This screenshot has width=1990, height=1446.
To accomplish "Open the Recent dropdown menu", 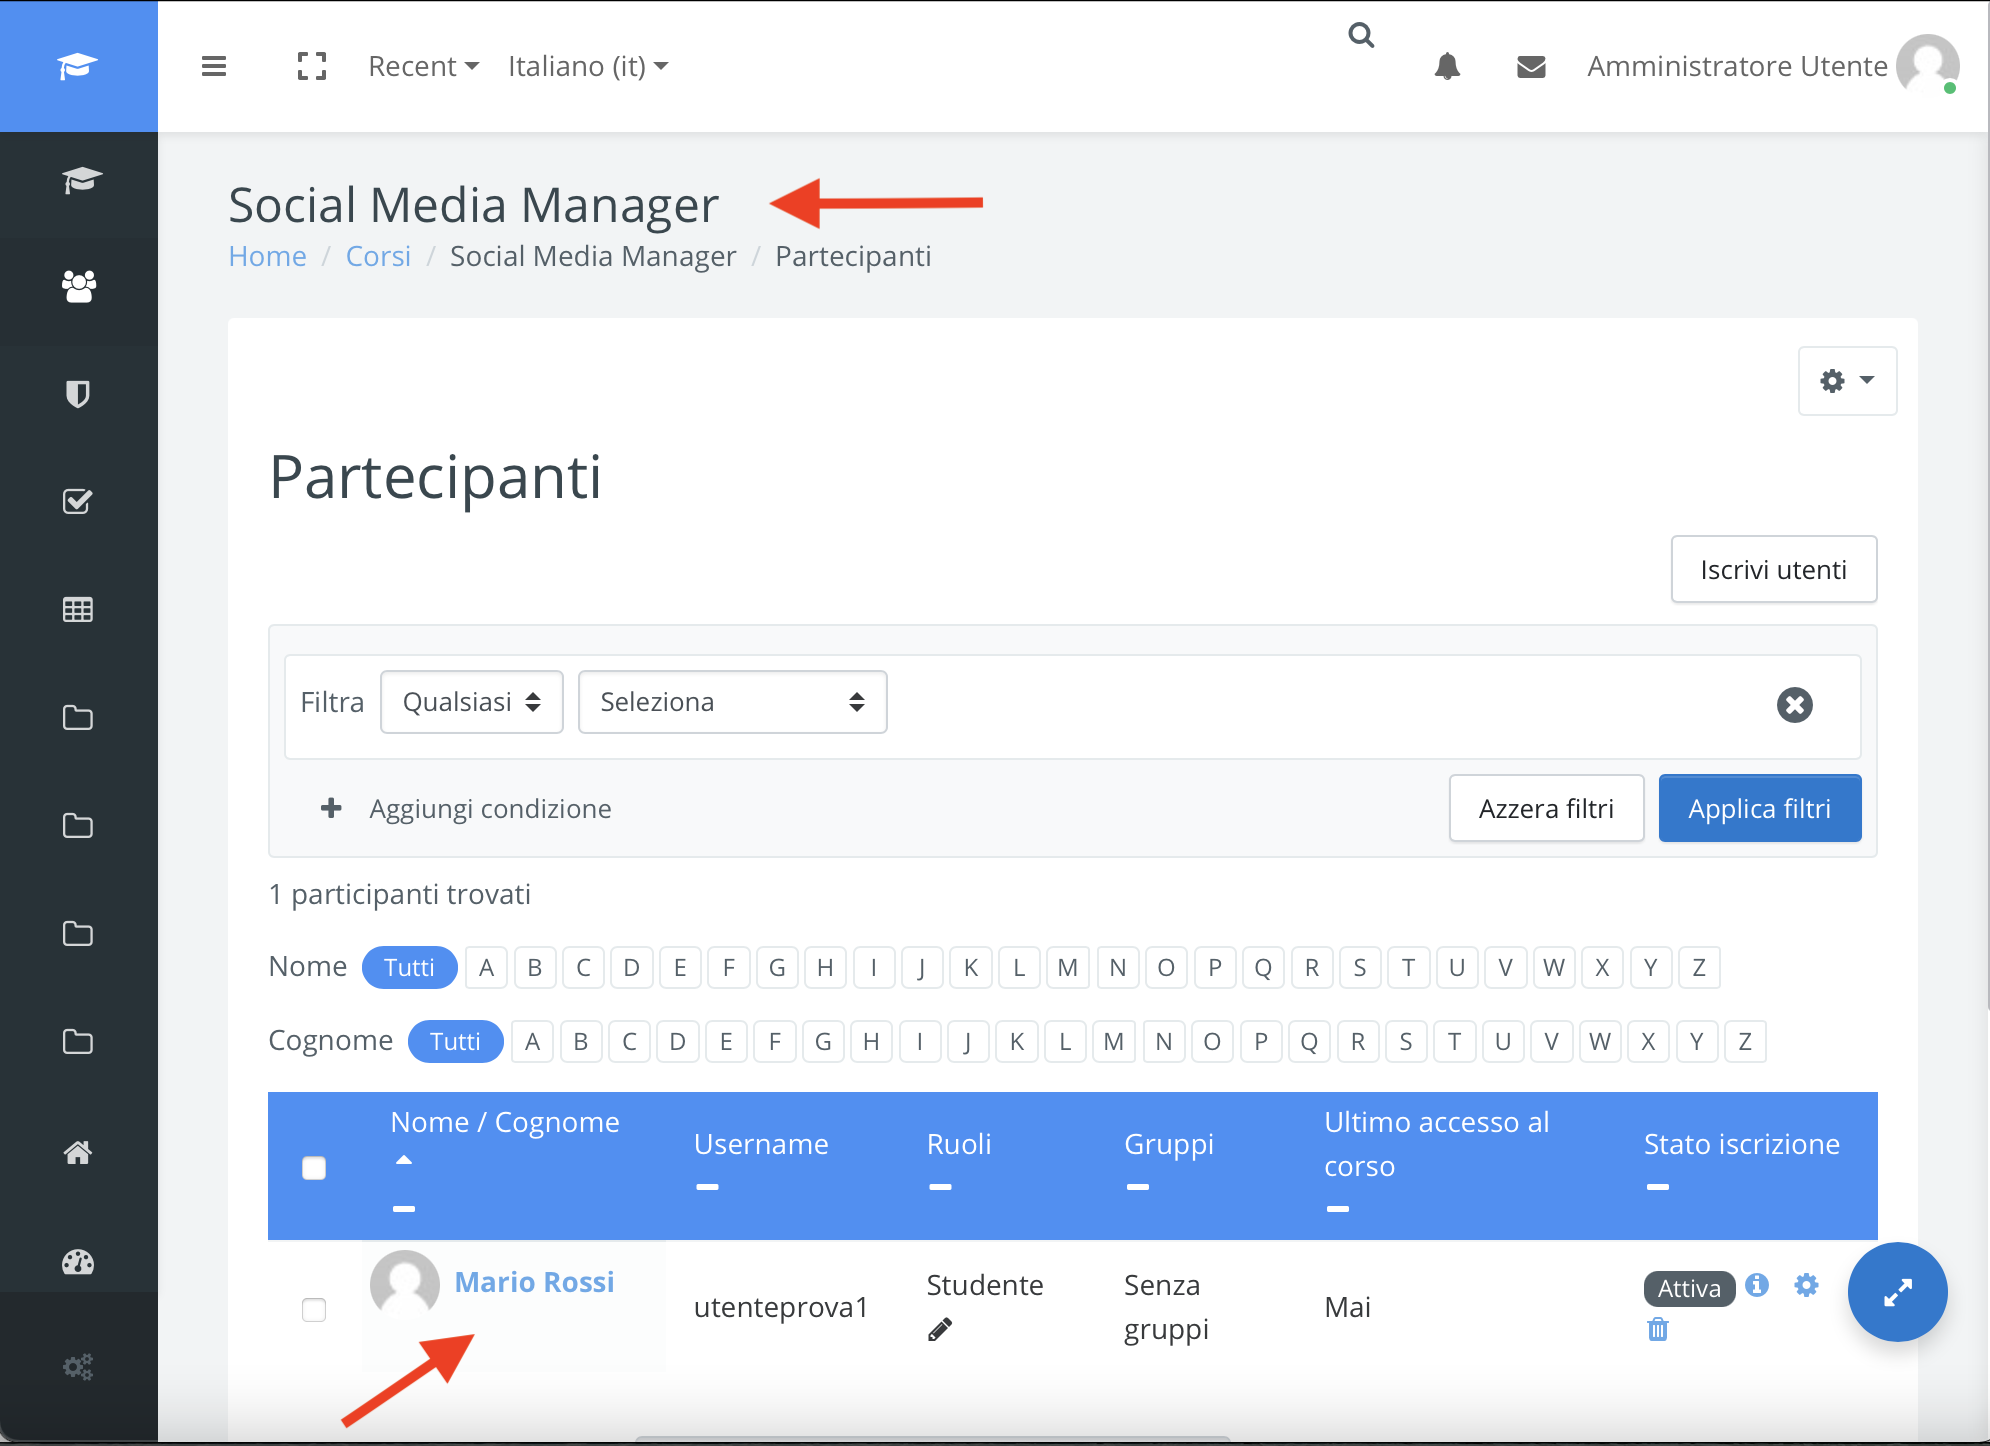I will coord(424,66).
